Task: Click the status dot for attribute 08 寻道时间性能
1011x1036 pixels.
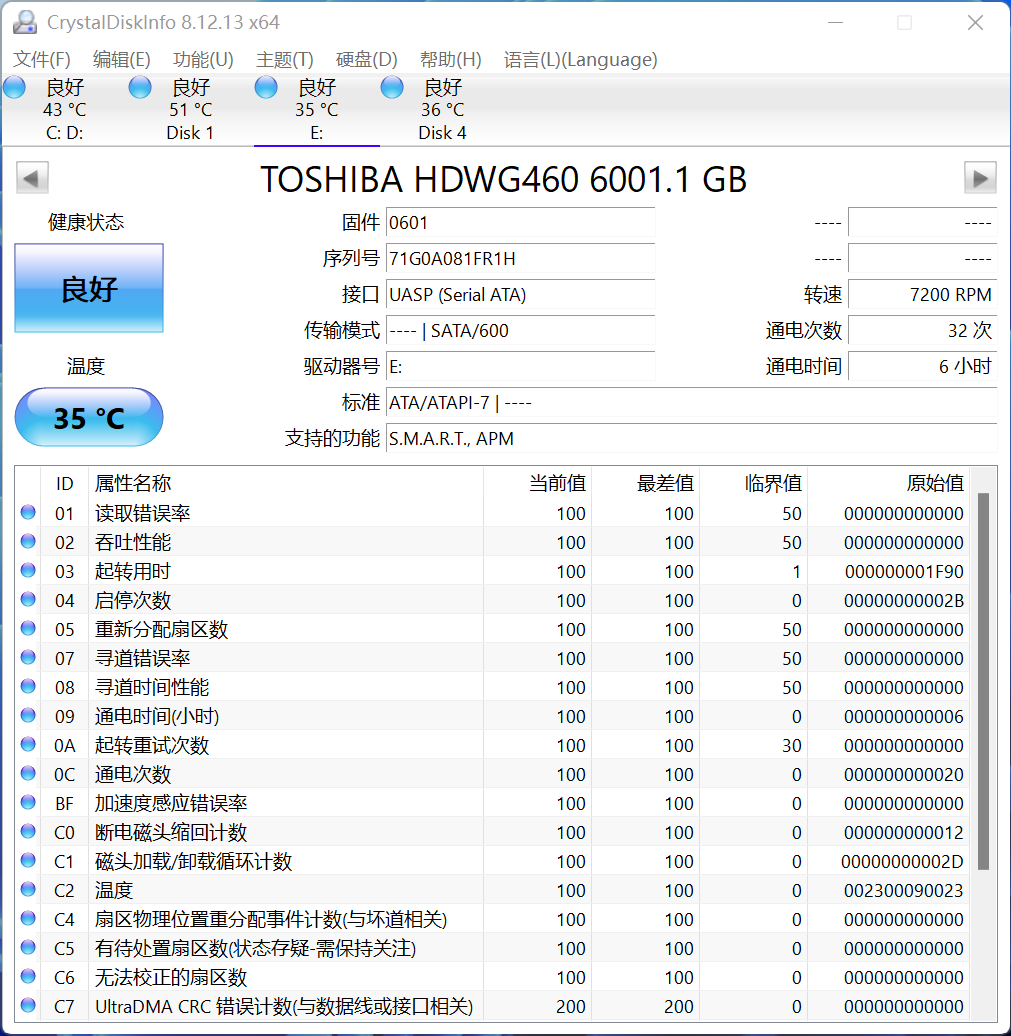Action: 28,686
